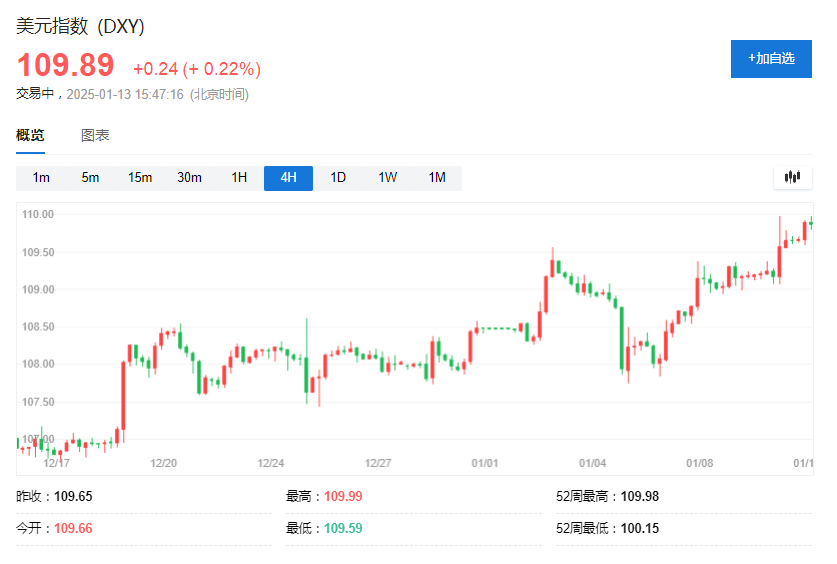Click the 01/08 date label on the axis
Image resolution: width=837 pixels, height=564 pixels.
(x=699, y=464)
